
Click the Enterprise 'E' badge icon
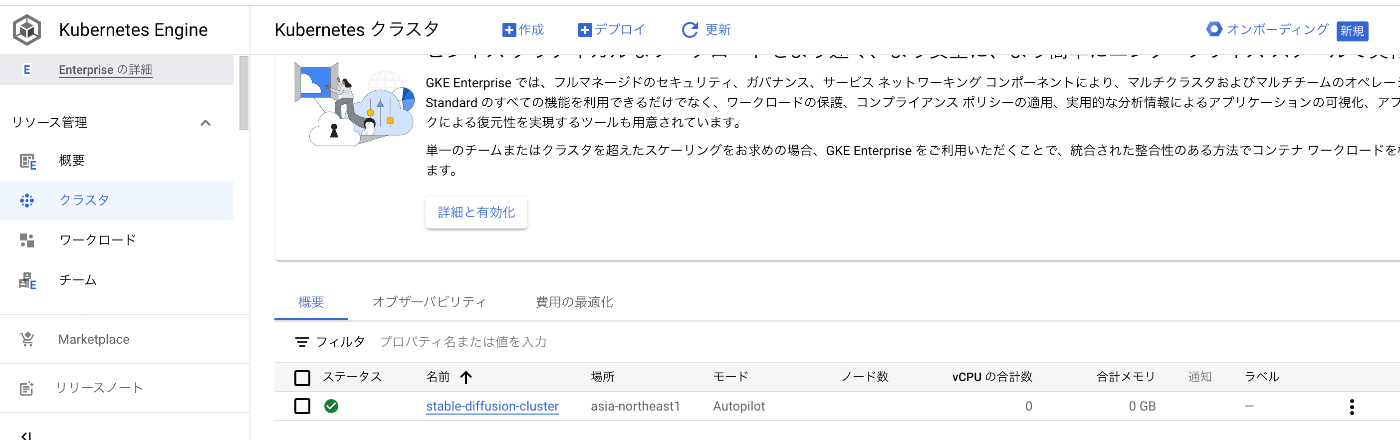[x=27, y=70]
